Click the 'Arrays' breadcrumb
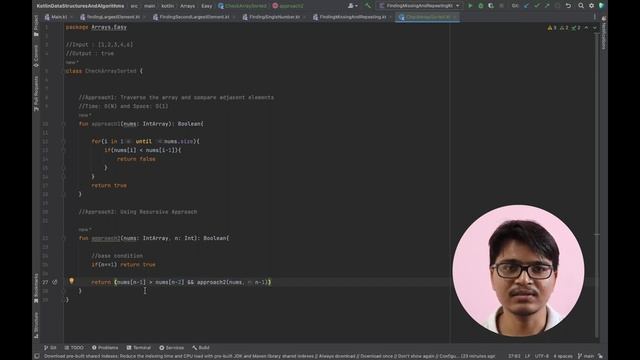 (187, 6)
